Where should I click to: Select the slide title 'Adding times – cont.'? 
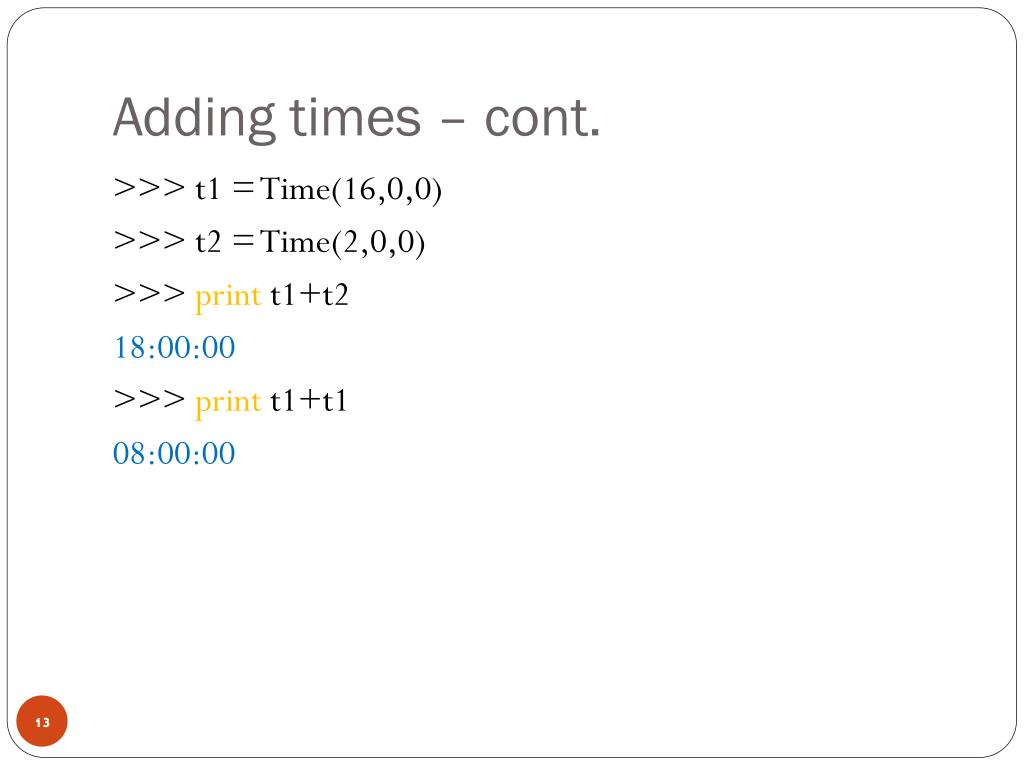[x=357, y=119]
